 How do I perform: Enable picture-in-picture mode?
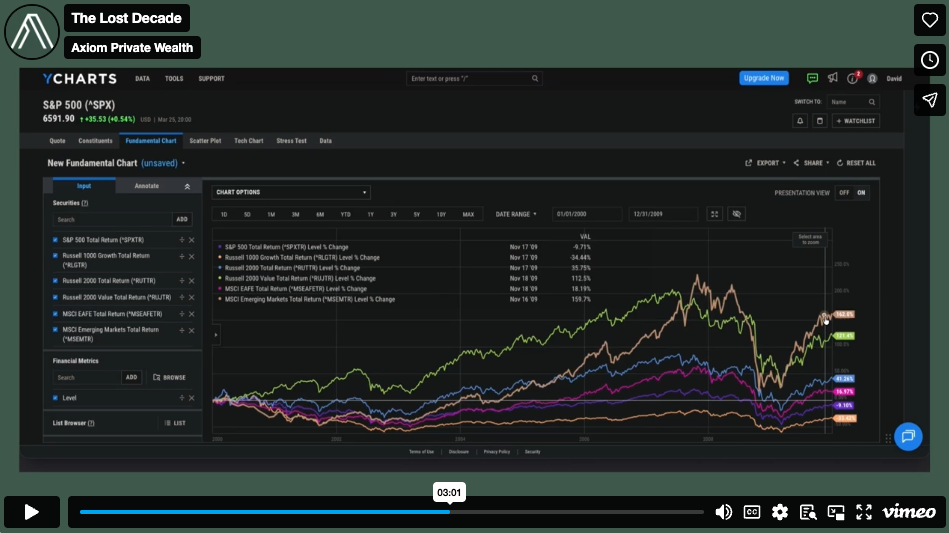tap(836, 512)
